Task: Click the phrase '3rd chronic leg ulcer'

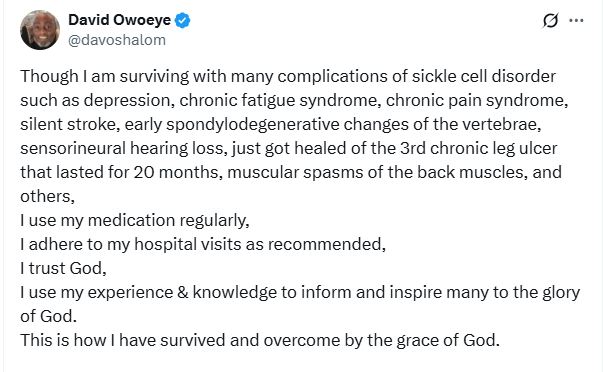Action: pyautogui.click(x=478, y=148)
